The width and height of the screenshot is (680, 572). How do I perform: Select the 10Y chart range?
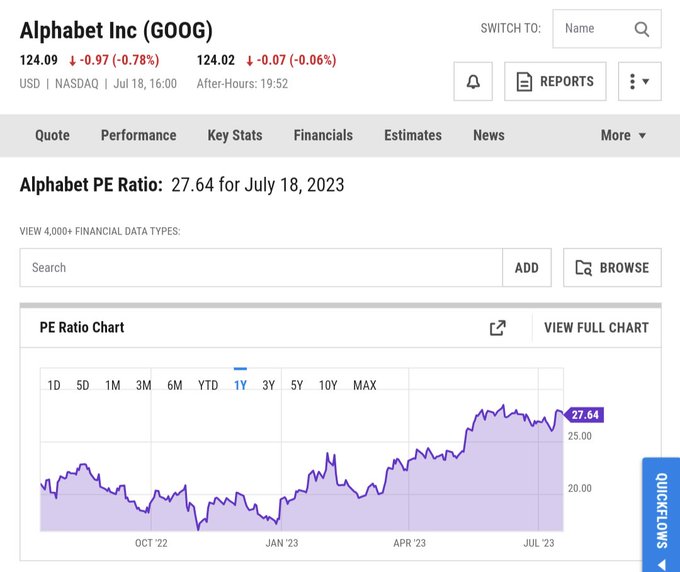pos(328,385)
